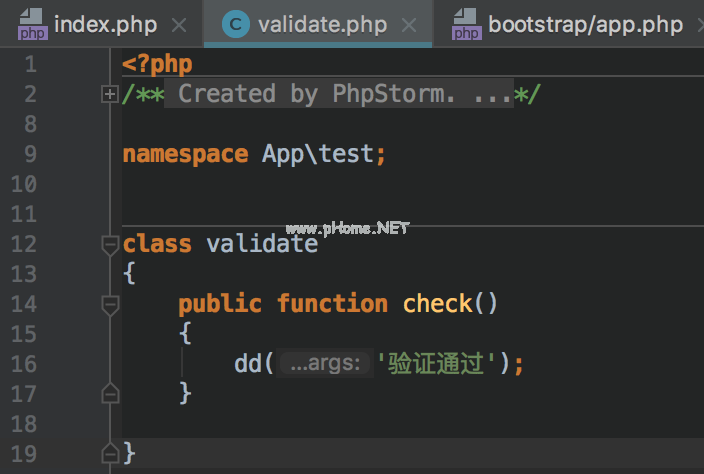704x474 pixels.
Task: Click the PHP file icon on index.php tab
Action: (x=32, y=25)
